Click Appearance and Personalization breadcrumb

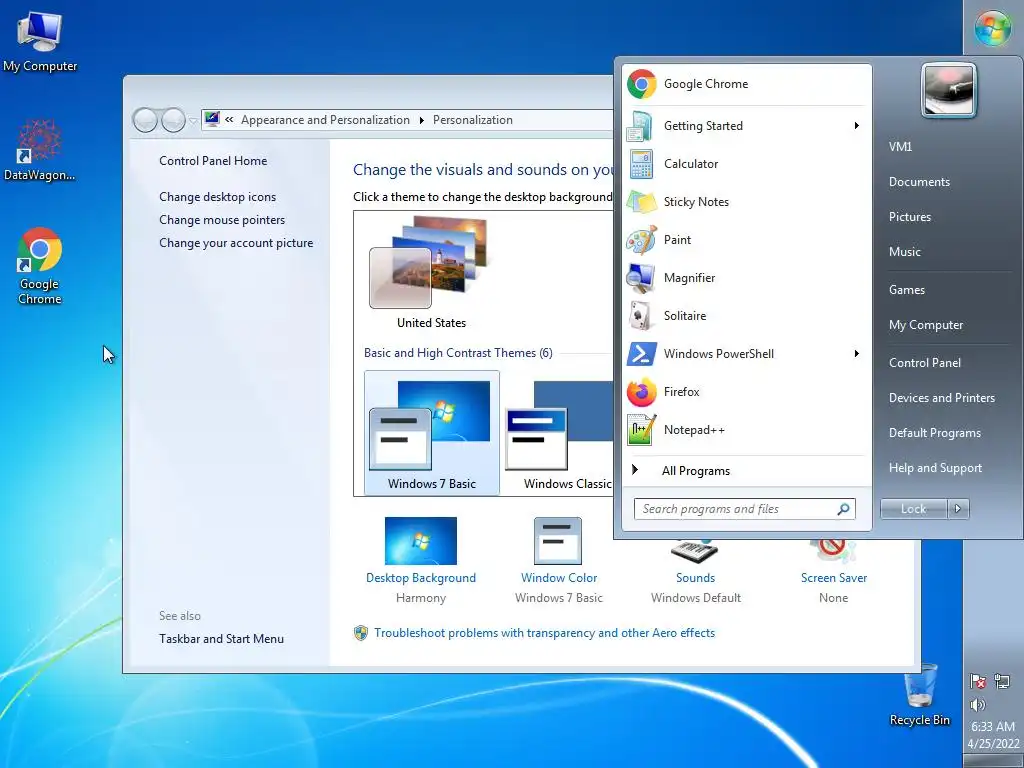(325, 120)
